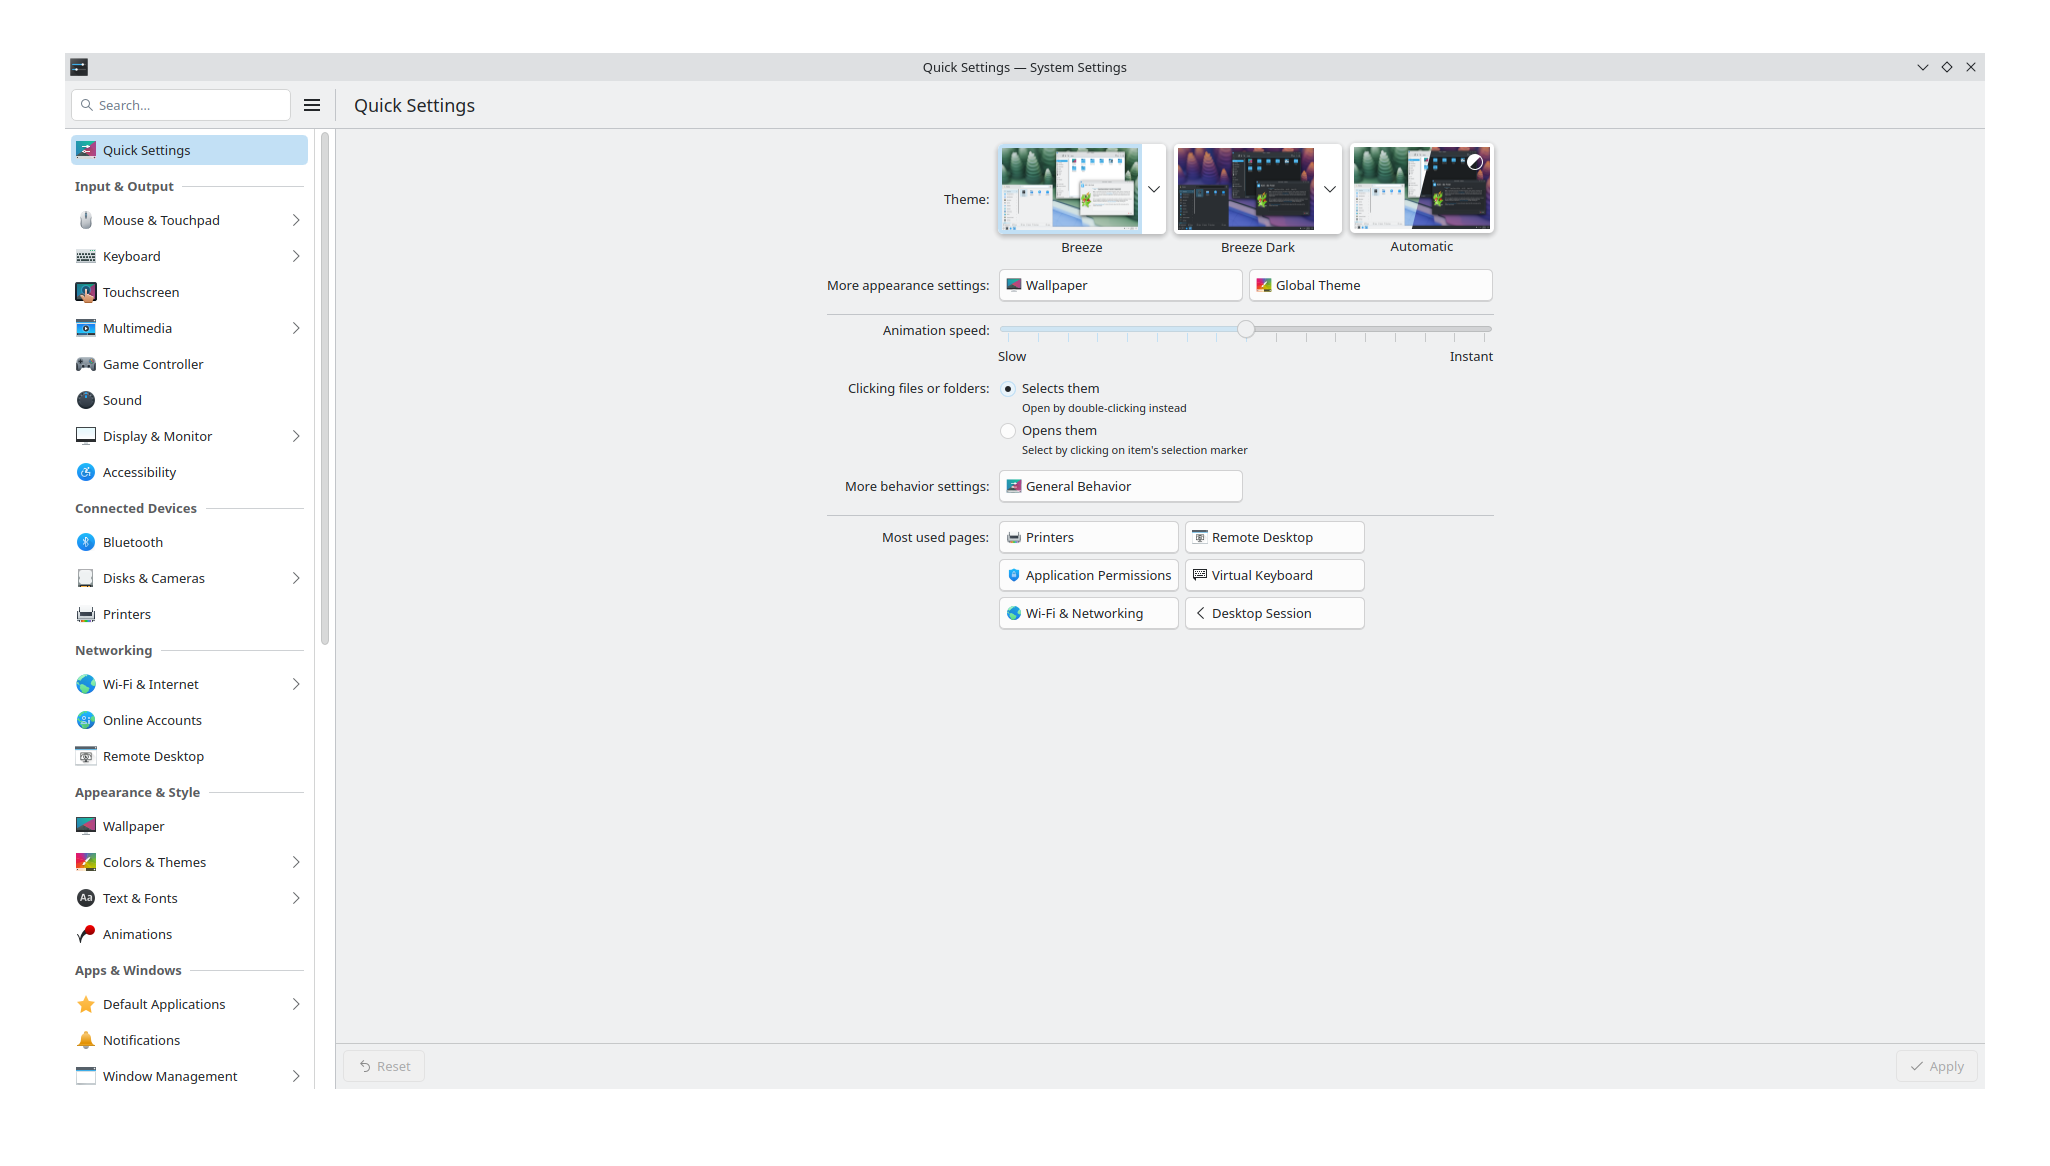Screen dimensions: 2050x1166
Task: Open the Wallpaper settings icon
Action: coord(86,826)
